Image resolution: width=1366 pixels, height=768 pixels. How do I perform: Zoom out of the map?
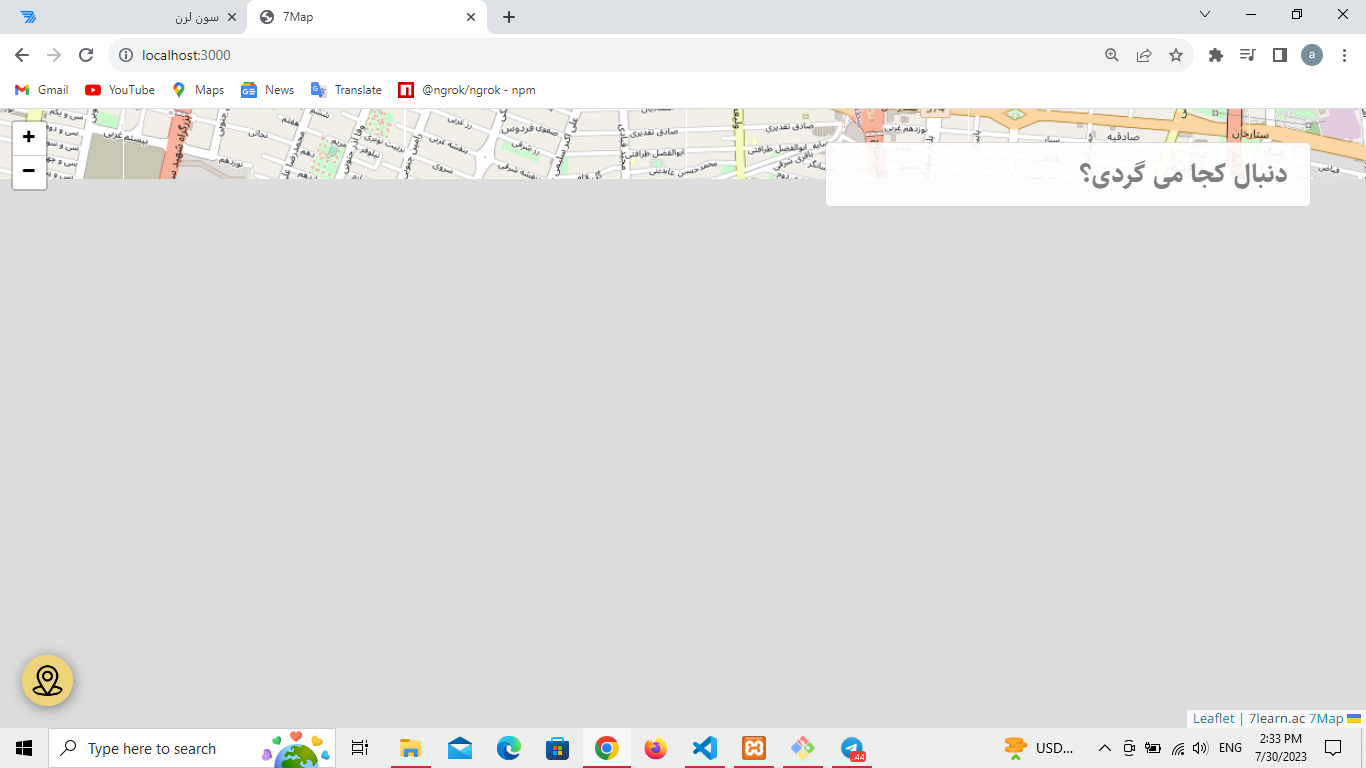tap(29, 171)
